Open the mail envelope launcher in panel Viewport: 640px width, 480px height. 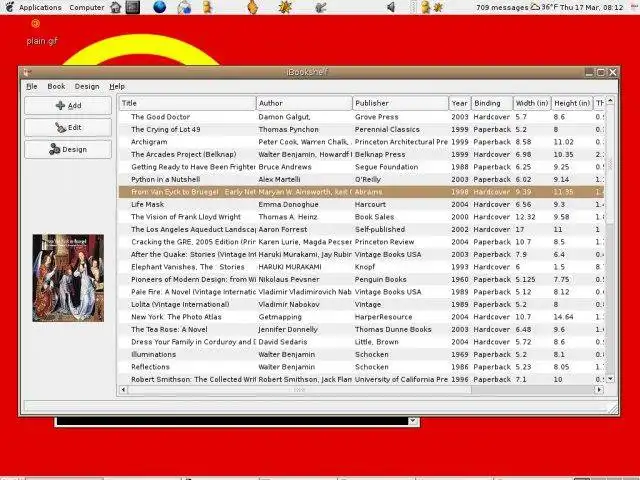[184, 7]
